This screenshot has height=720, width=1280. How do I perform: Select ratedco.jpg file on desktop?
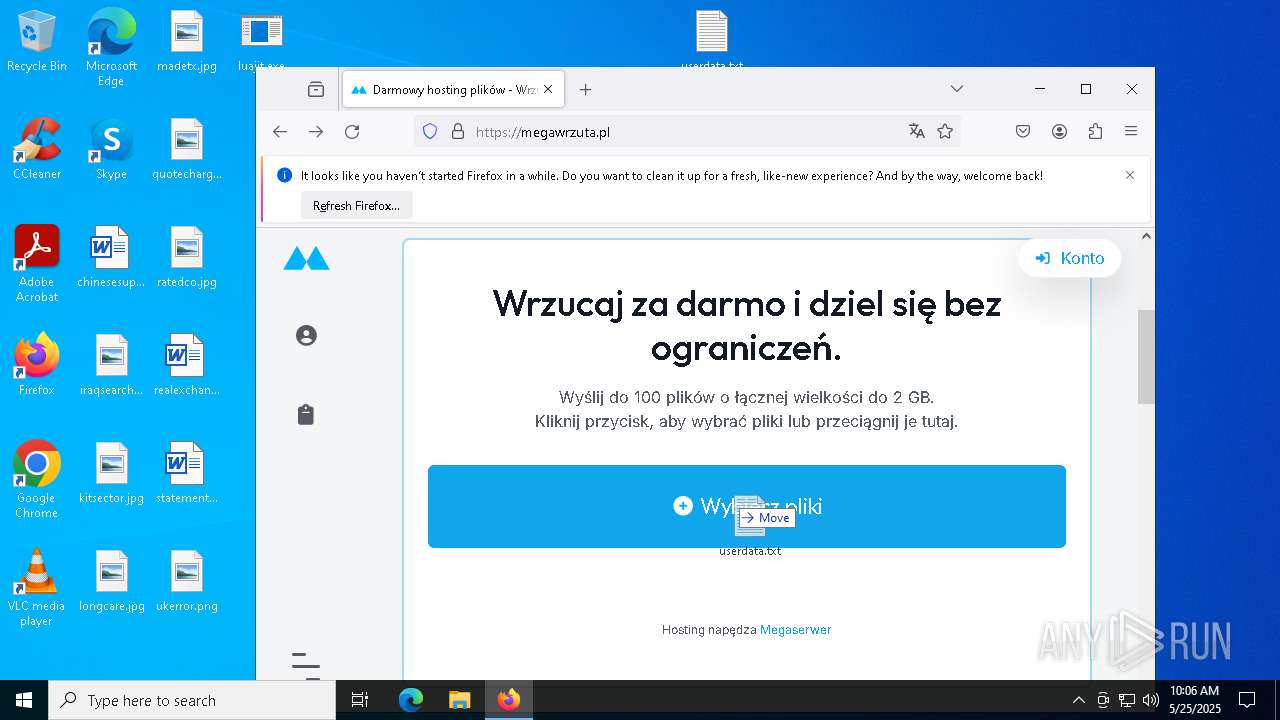tap(187, 257)
